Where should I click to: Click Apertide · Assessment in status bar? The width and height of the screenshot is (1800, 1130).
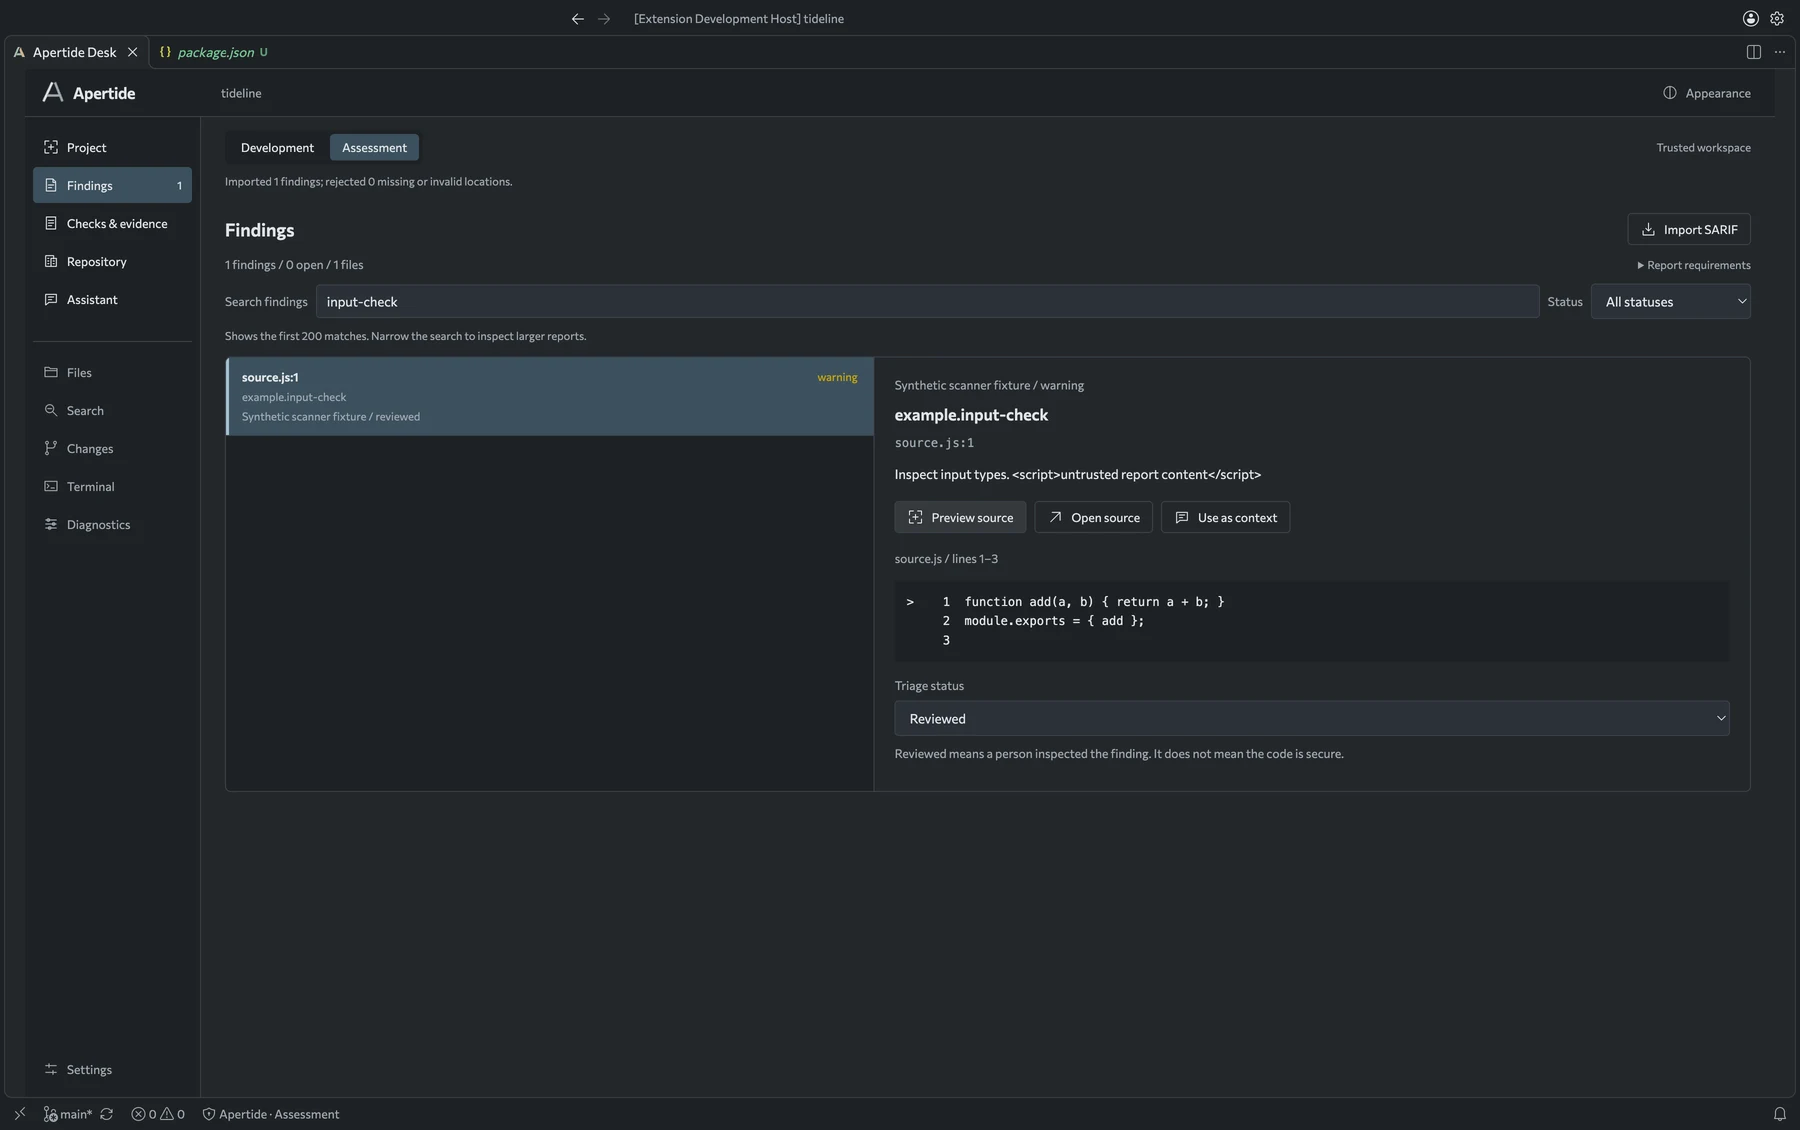270,1114
